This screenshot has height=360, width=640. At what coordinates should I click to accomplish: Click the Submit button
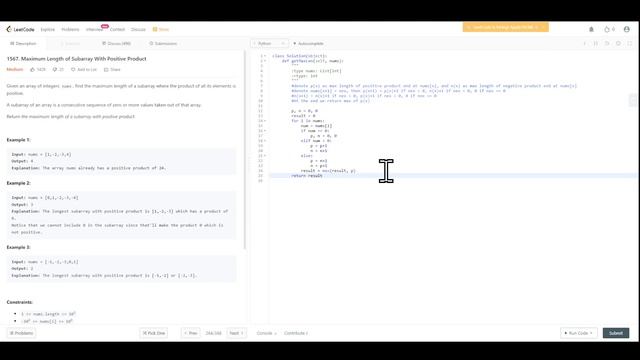pos(616,333)
